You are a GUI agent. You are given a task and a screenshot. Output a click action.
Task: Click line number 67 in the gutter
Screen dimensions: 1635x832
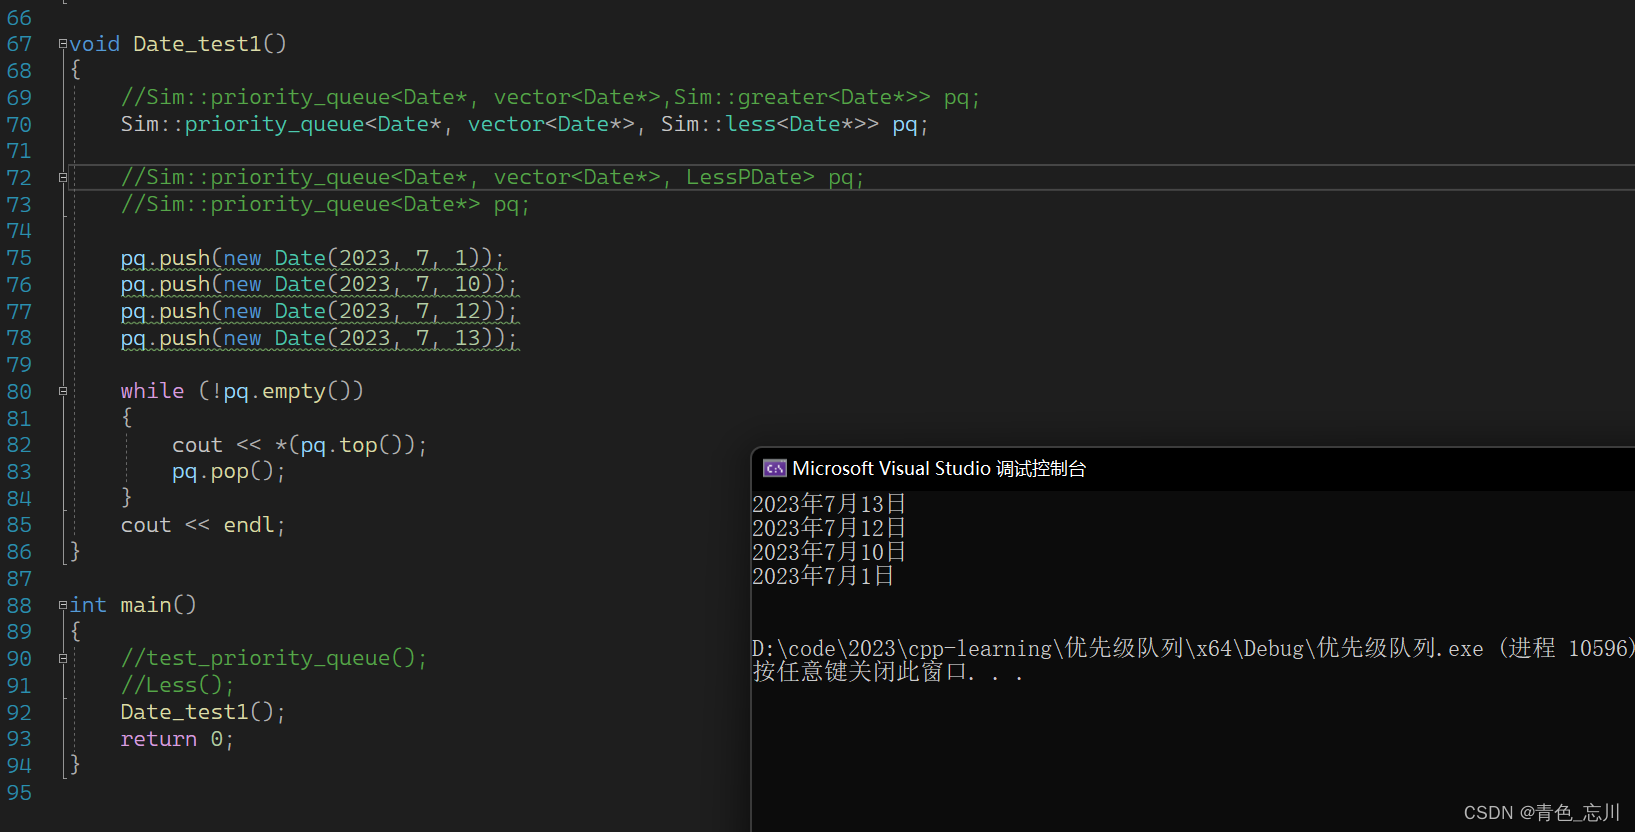click(19, 44)
